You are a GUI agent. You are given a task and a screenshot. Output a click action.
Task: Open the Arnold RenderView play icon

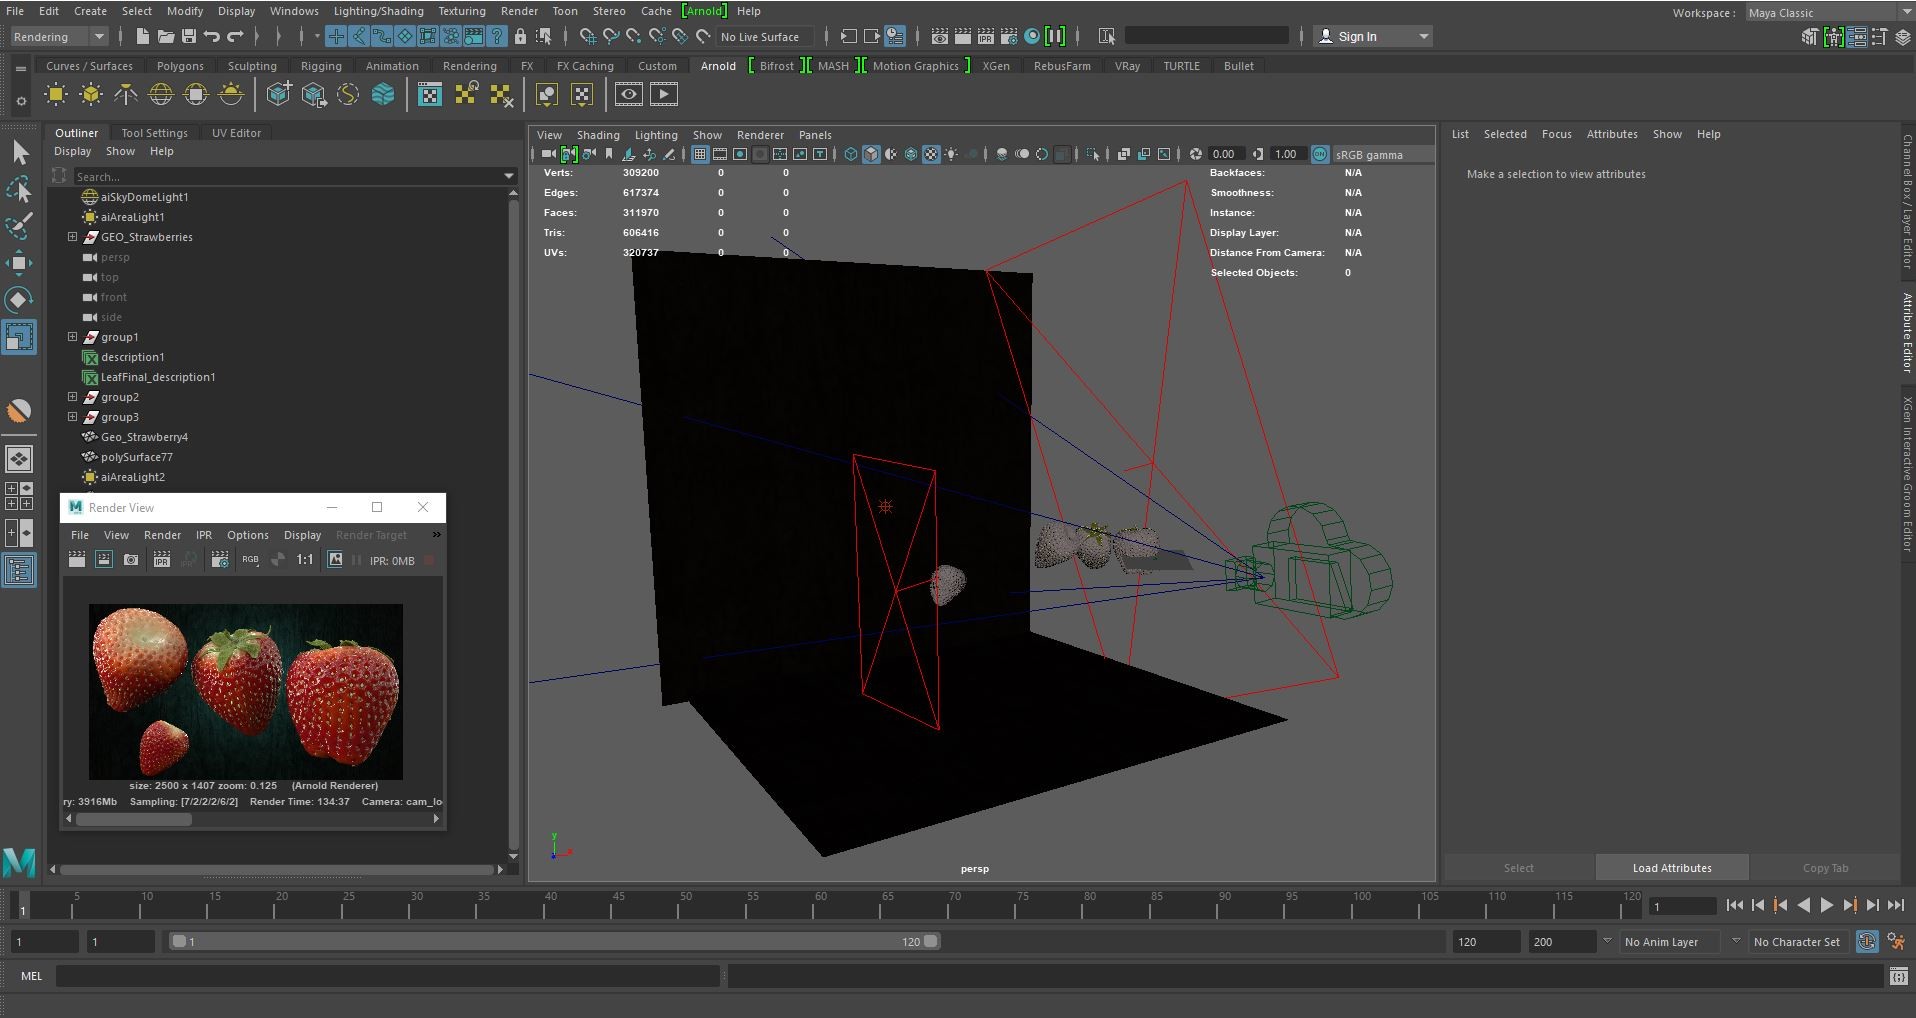663,95
